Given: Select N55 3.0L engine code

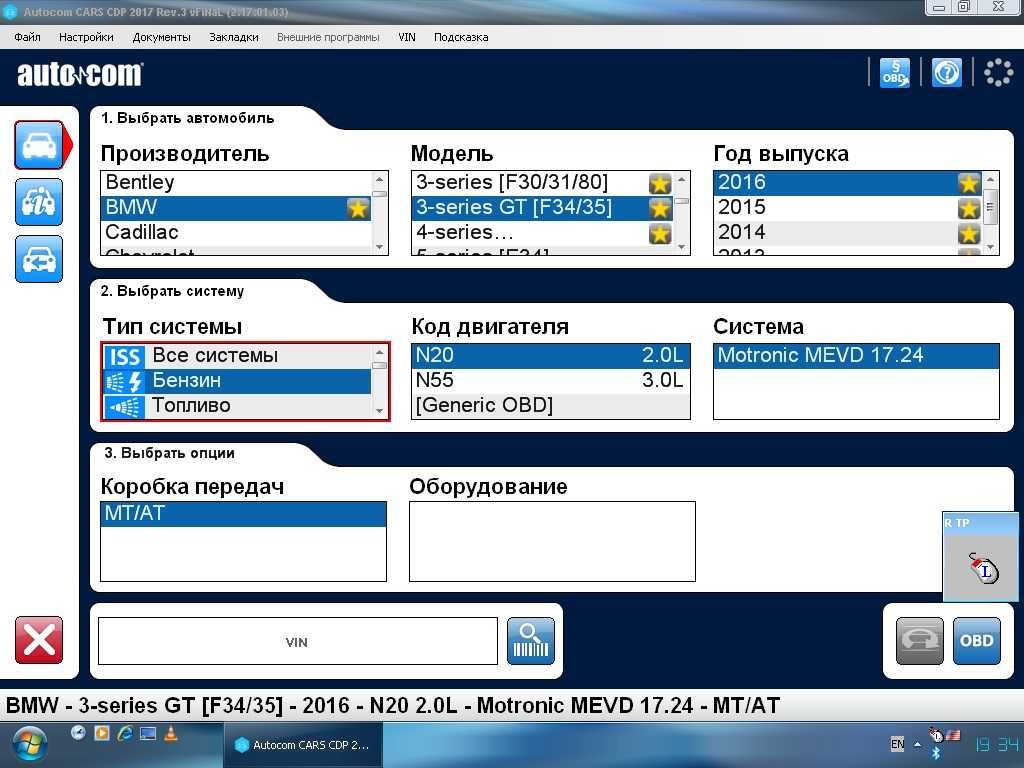Looking at the screenshot, I should coord(551,381).
